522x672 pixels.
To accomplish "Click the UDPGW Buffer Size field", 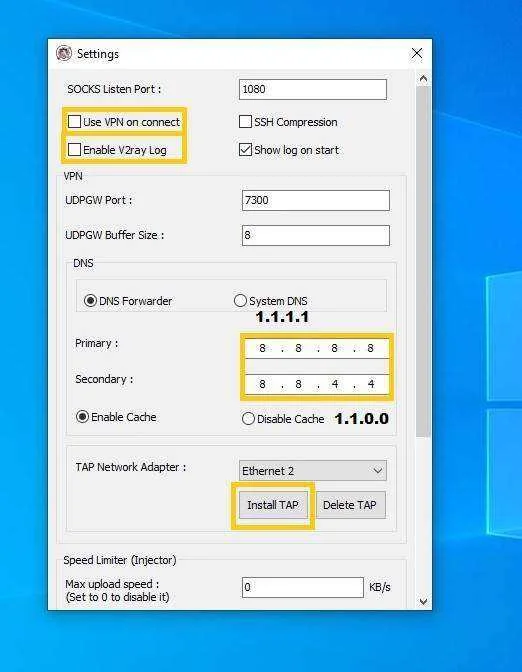I will click(x=315, y=235).
